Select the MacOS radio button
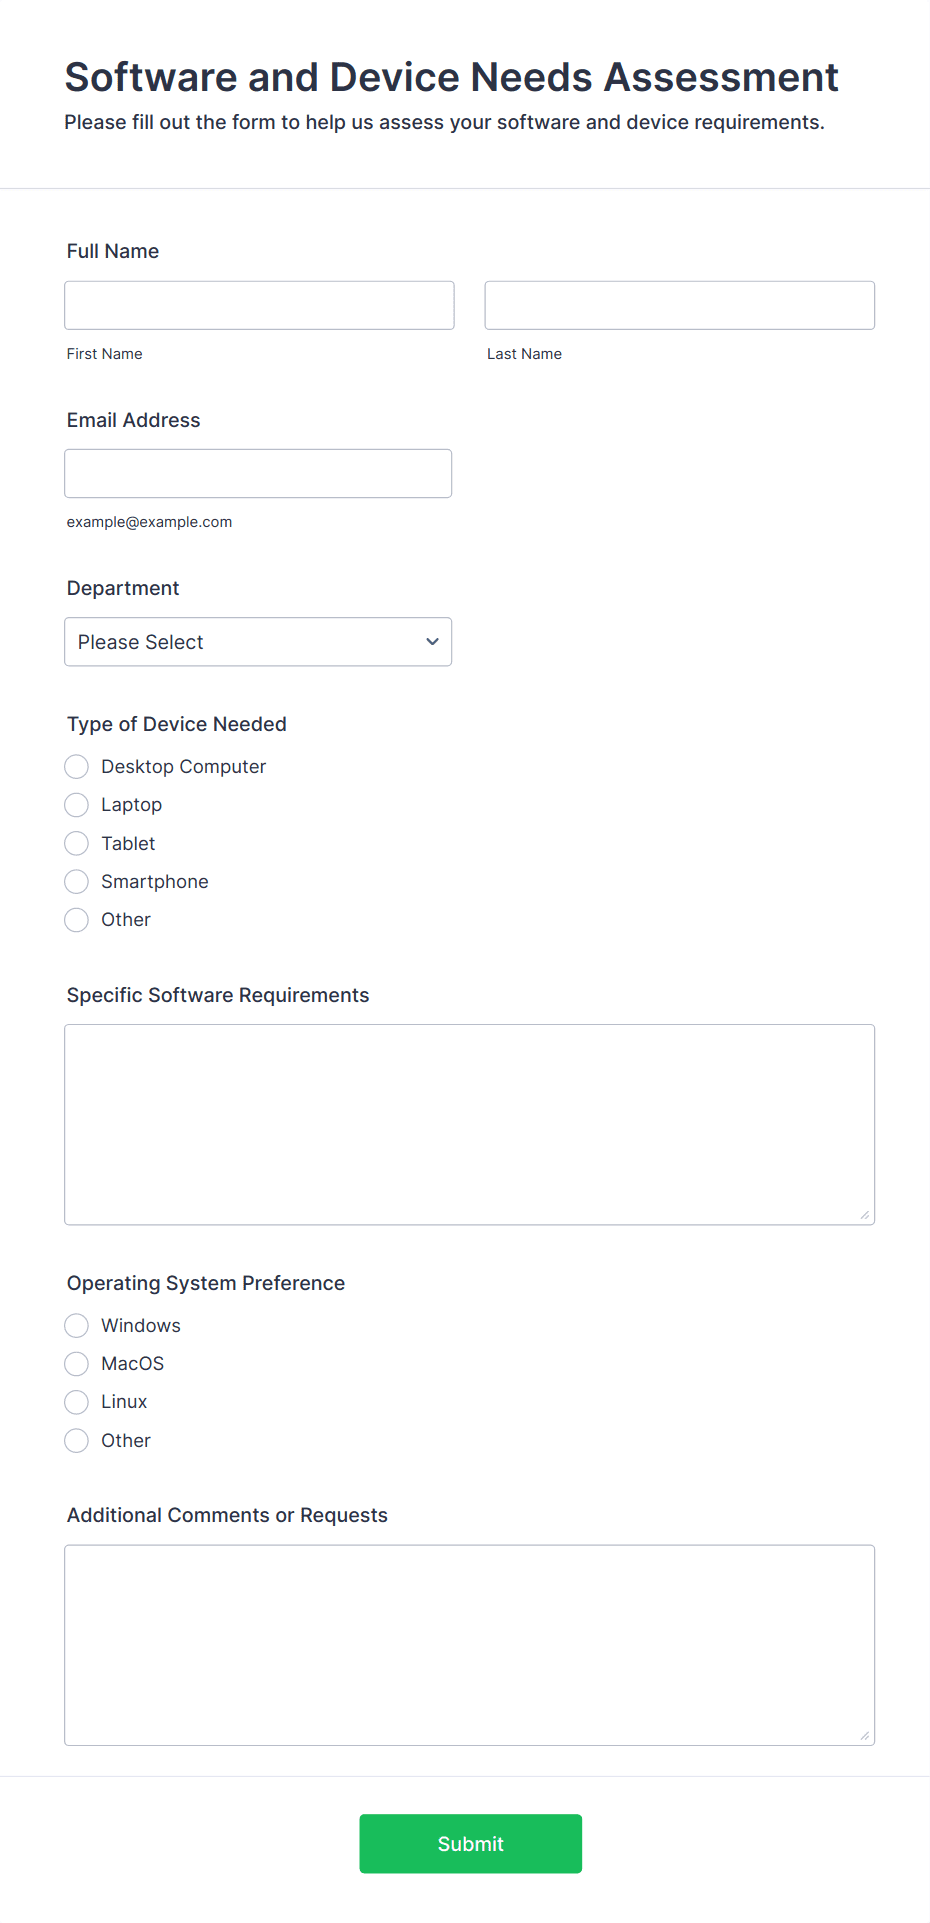The height and width of the screenshot is (1923, 930). (x=77, y=1364)
